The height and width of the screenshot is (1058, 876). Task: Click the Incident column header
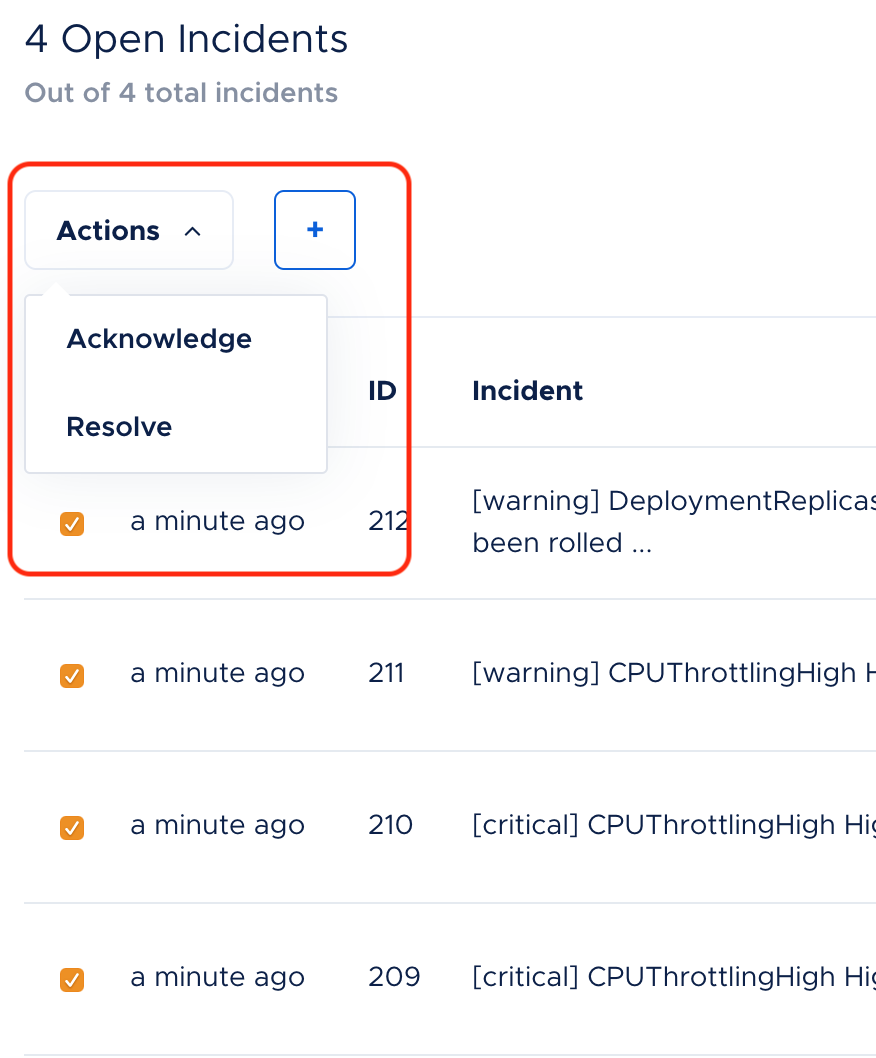[527, 391]
